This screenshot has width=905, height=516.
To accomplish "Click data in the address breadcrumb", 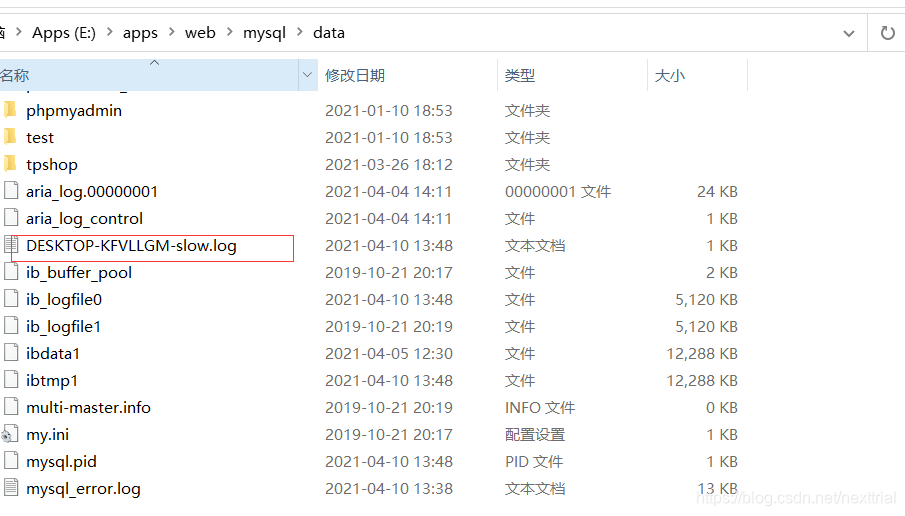I will (329, 33).
